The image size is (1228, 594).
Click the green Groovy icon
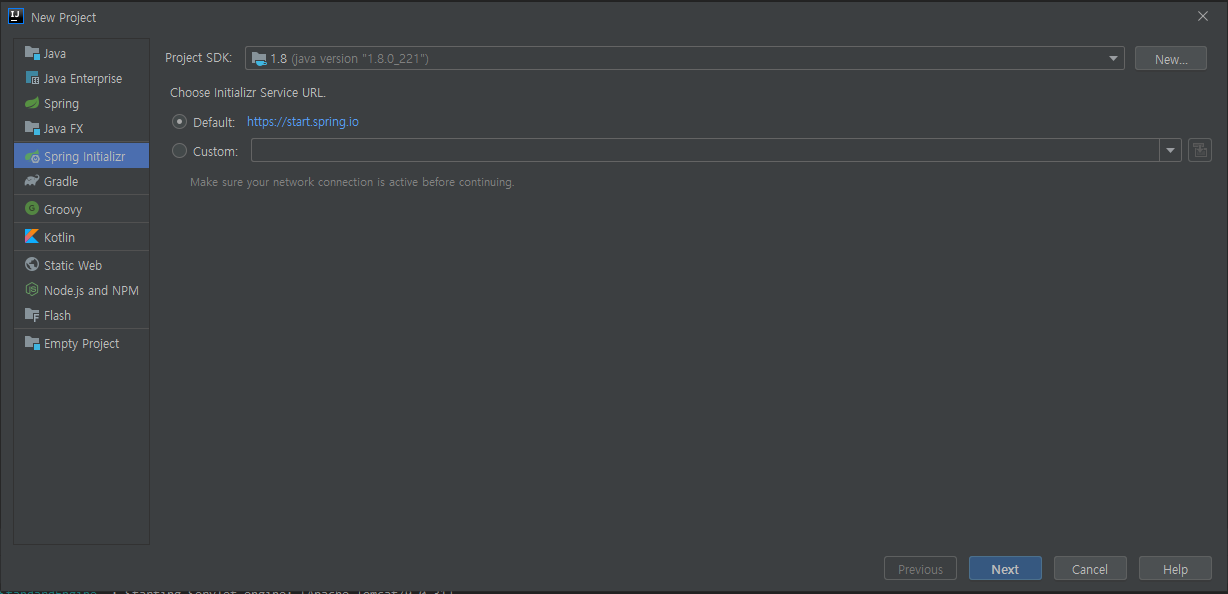(32, 209)
